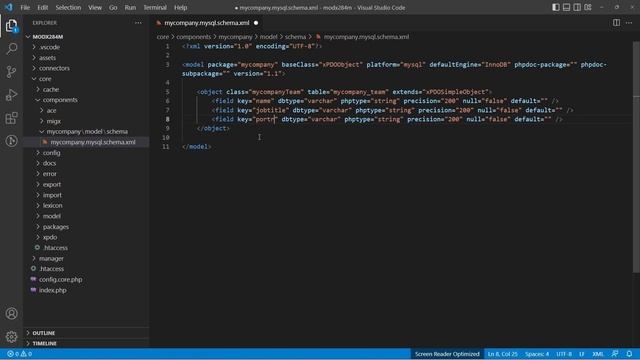Image resolution: width=640 pixels, height=360 pixels.
Task: Open notifications bell in status bar
Action: (x=629, y=354)
